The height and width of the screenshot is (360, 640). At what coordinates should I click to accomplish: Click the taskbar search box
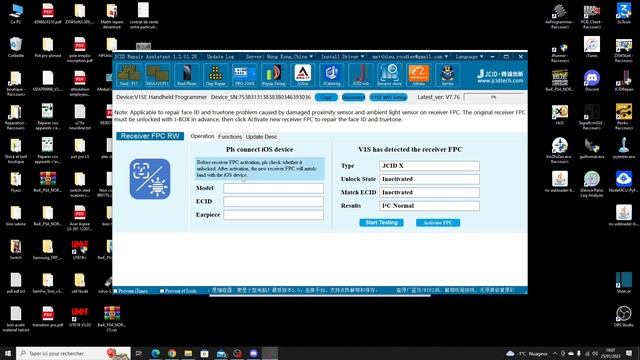pos(73,353)
